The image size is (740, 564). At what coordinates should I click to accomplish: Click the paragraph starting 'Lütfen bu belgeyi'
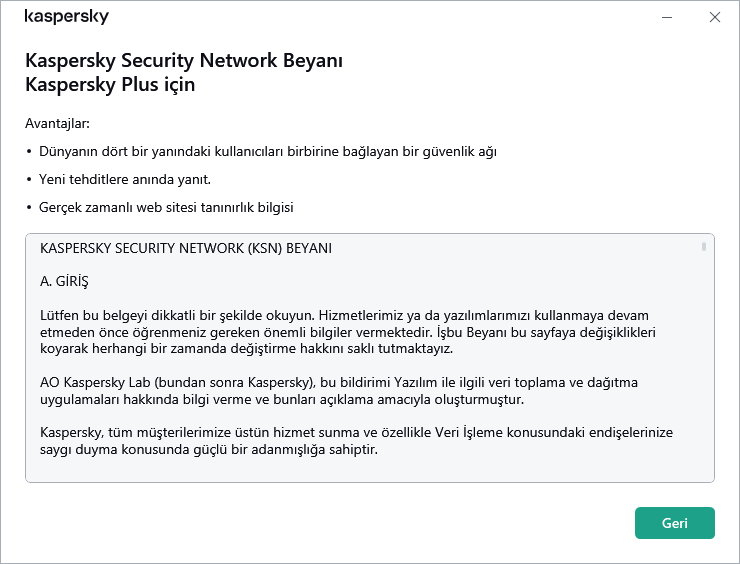(x=355, y=332)
